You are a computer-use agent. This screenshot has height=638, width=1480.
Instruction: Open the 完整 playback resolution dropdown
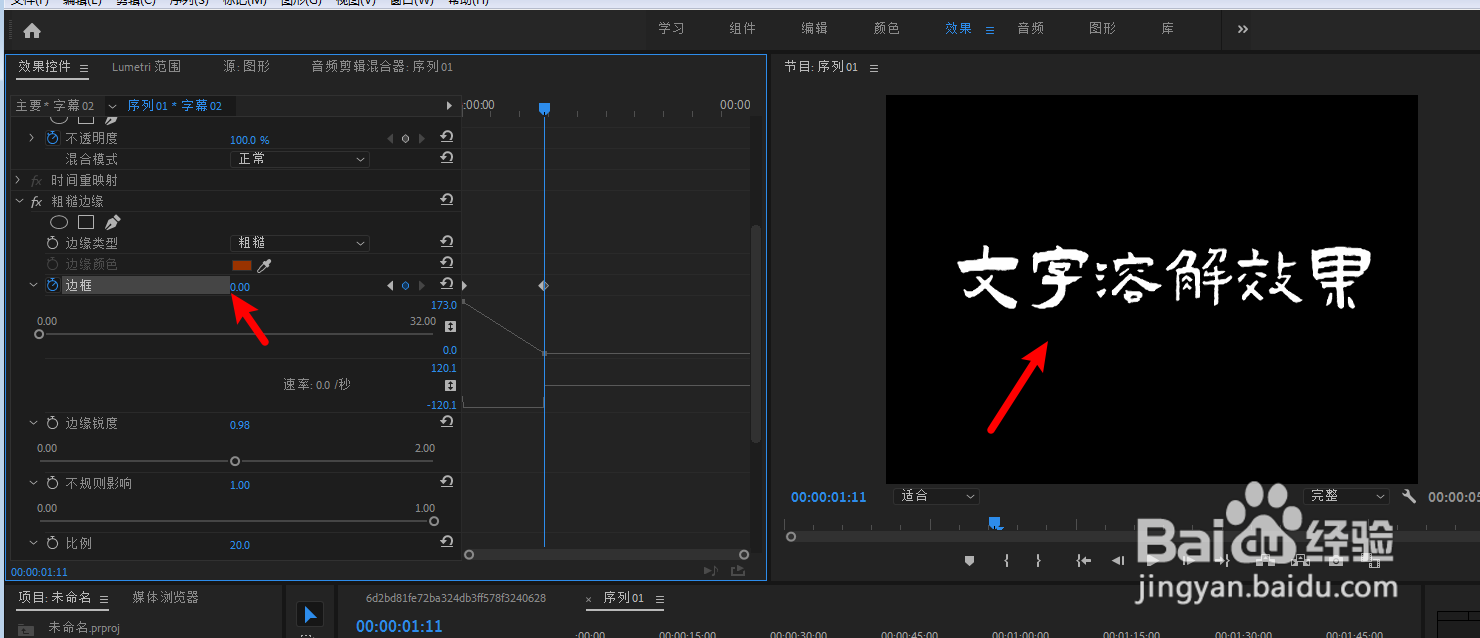pyautogui.click(x=1347, y=496)
